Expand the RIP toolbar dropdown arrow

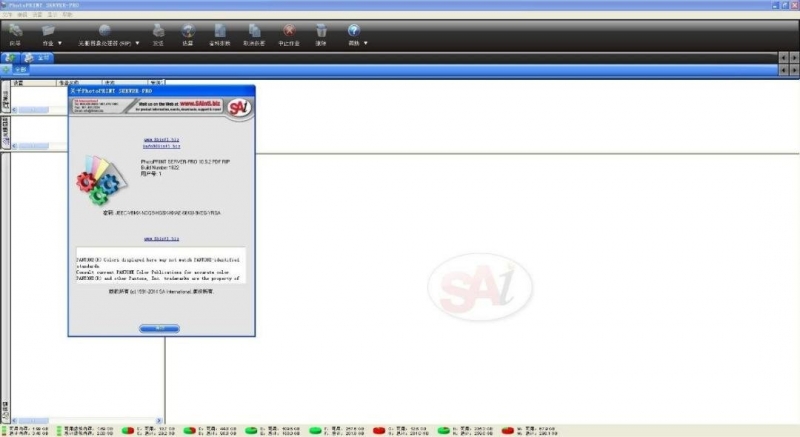coord(137,43)
